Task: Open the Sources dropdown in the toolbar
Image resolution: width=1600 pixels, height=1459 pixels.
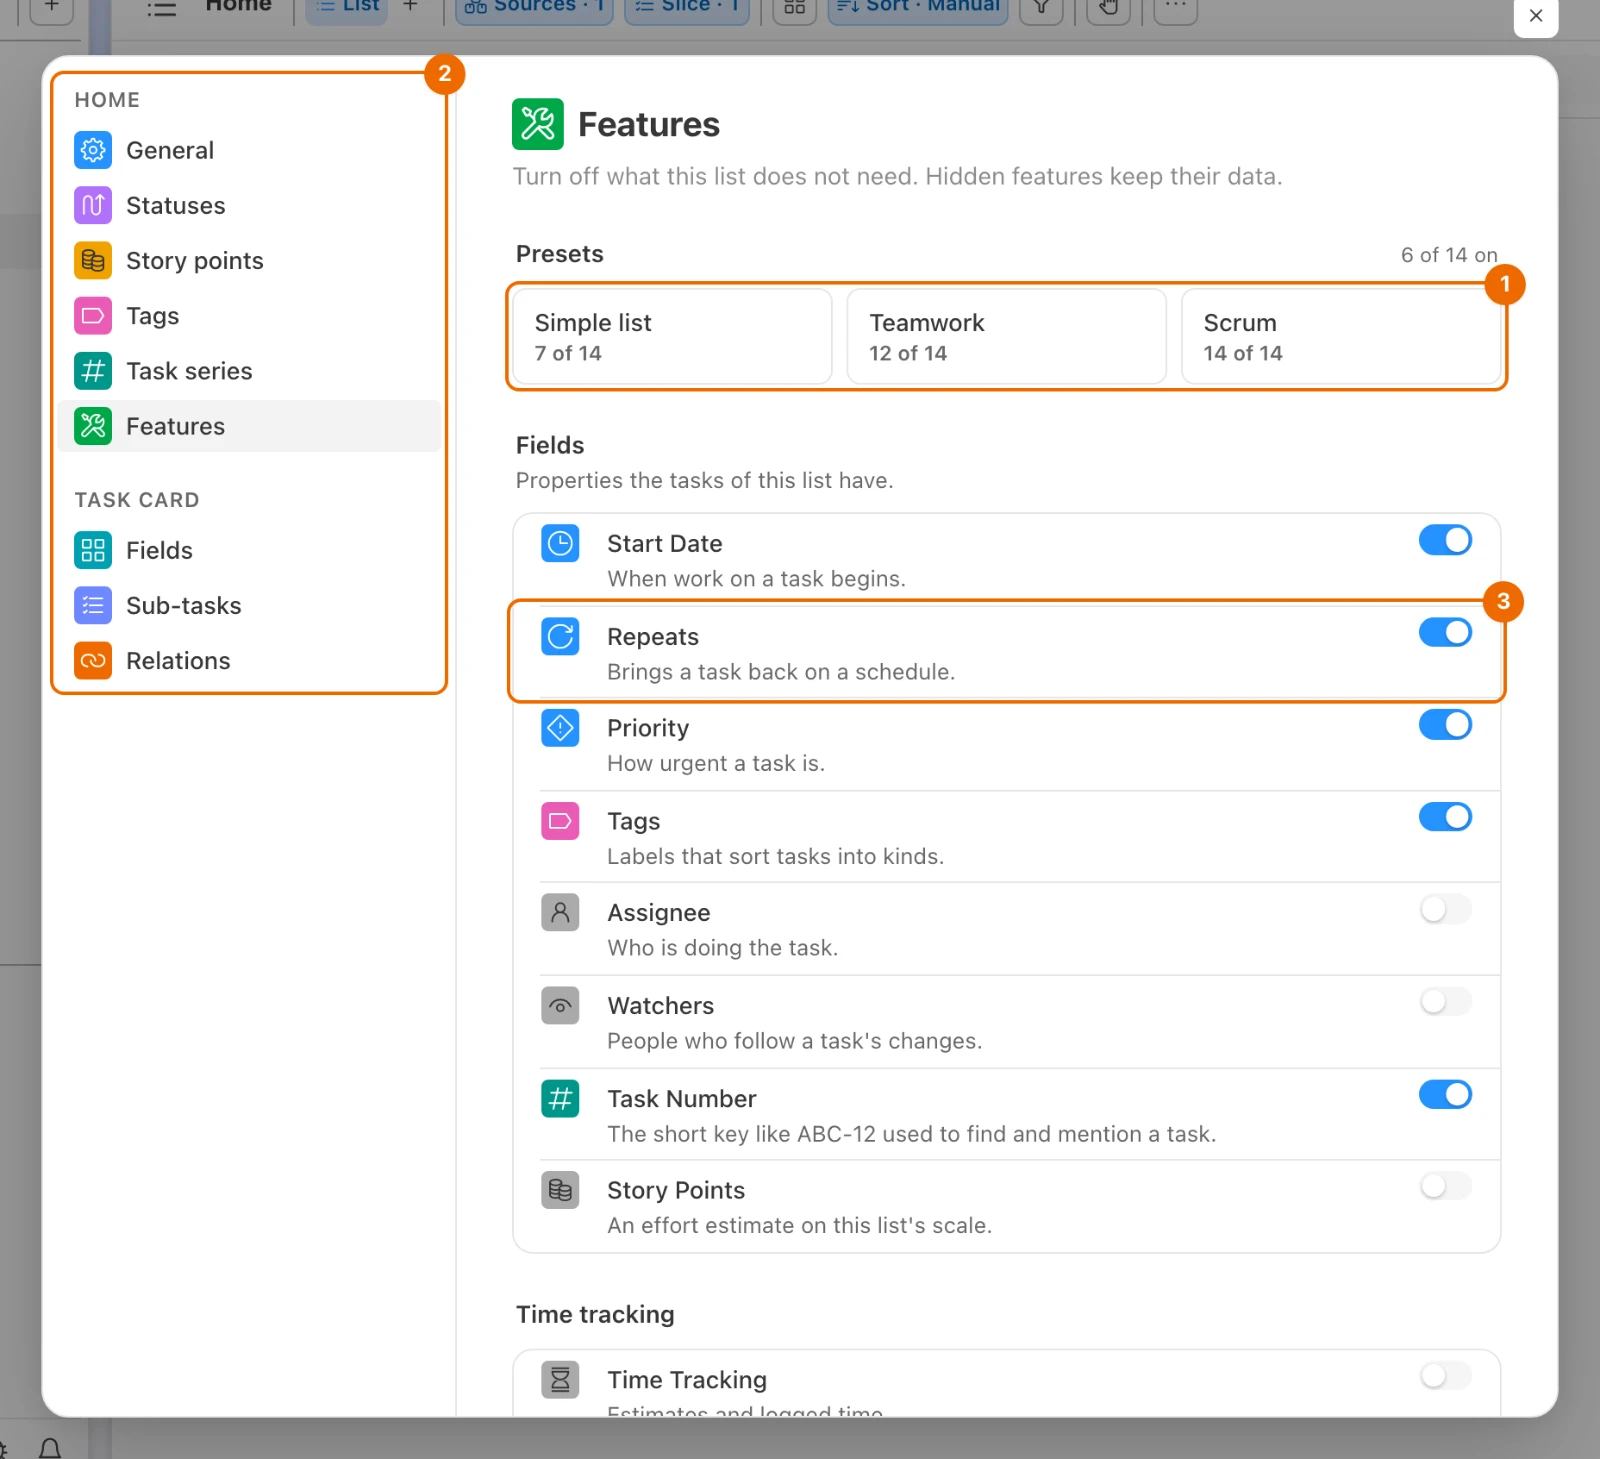Action: tap(534, 8)
